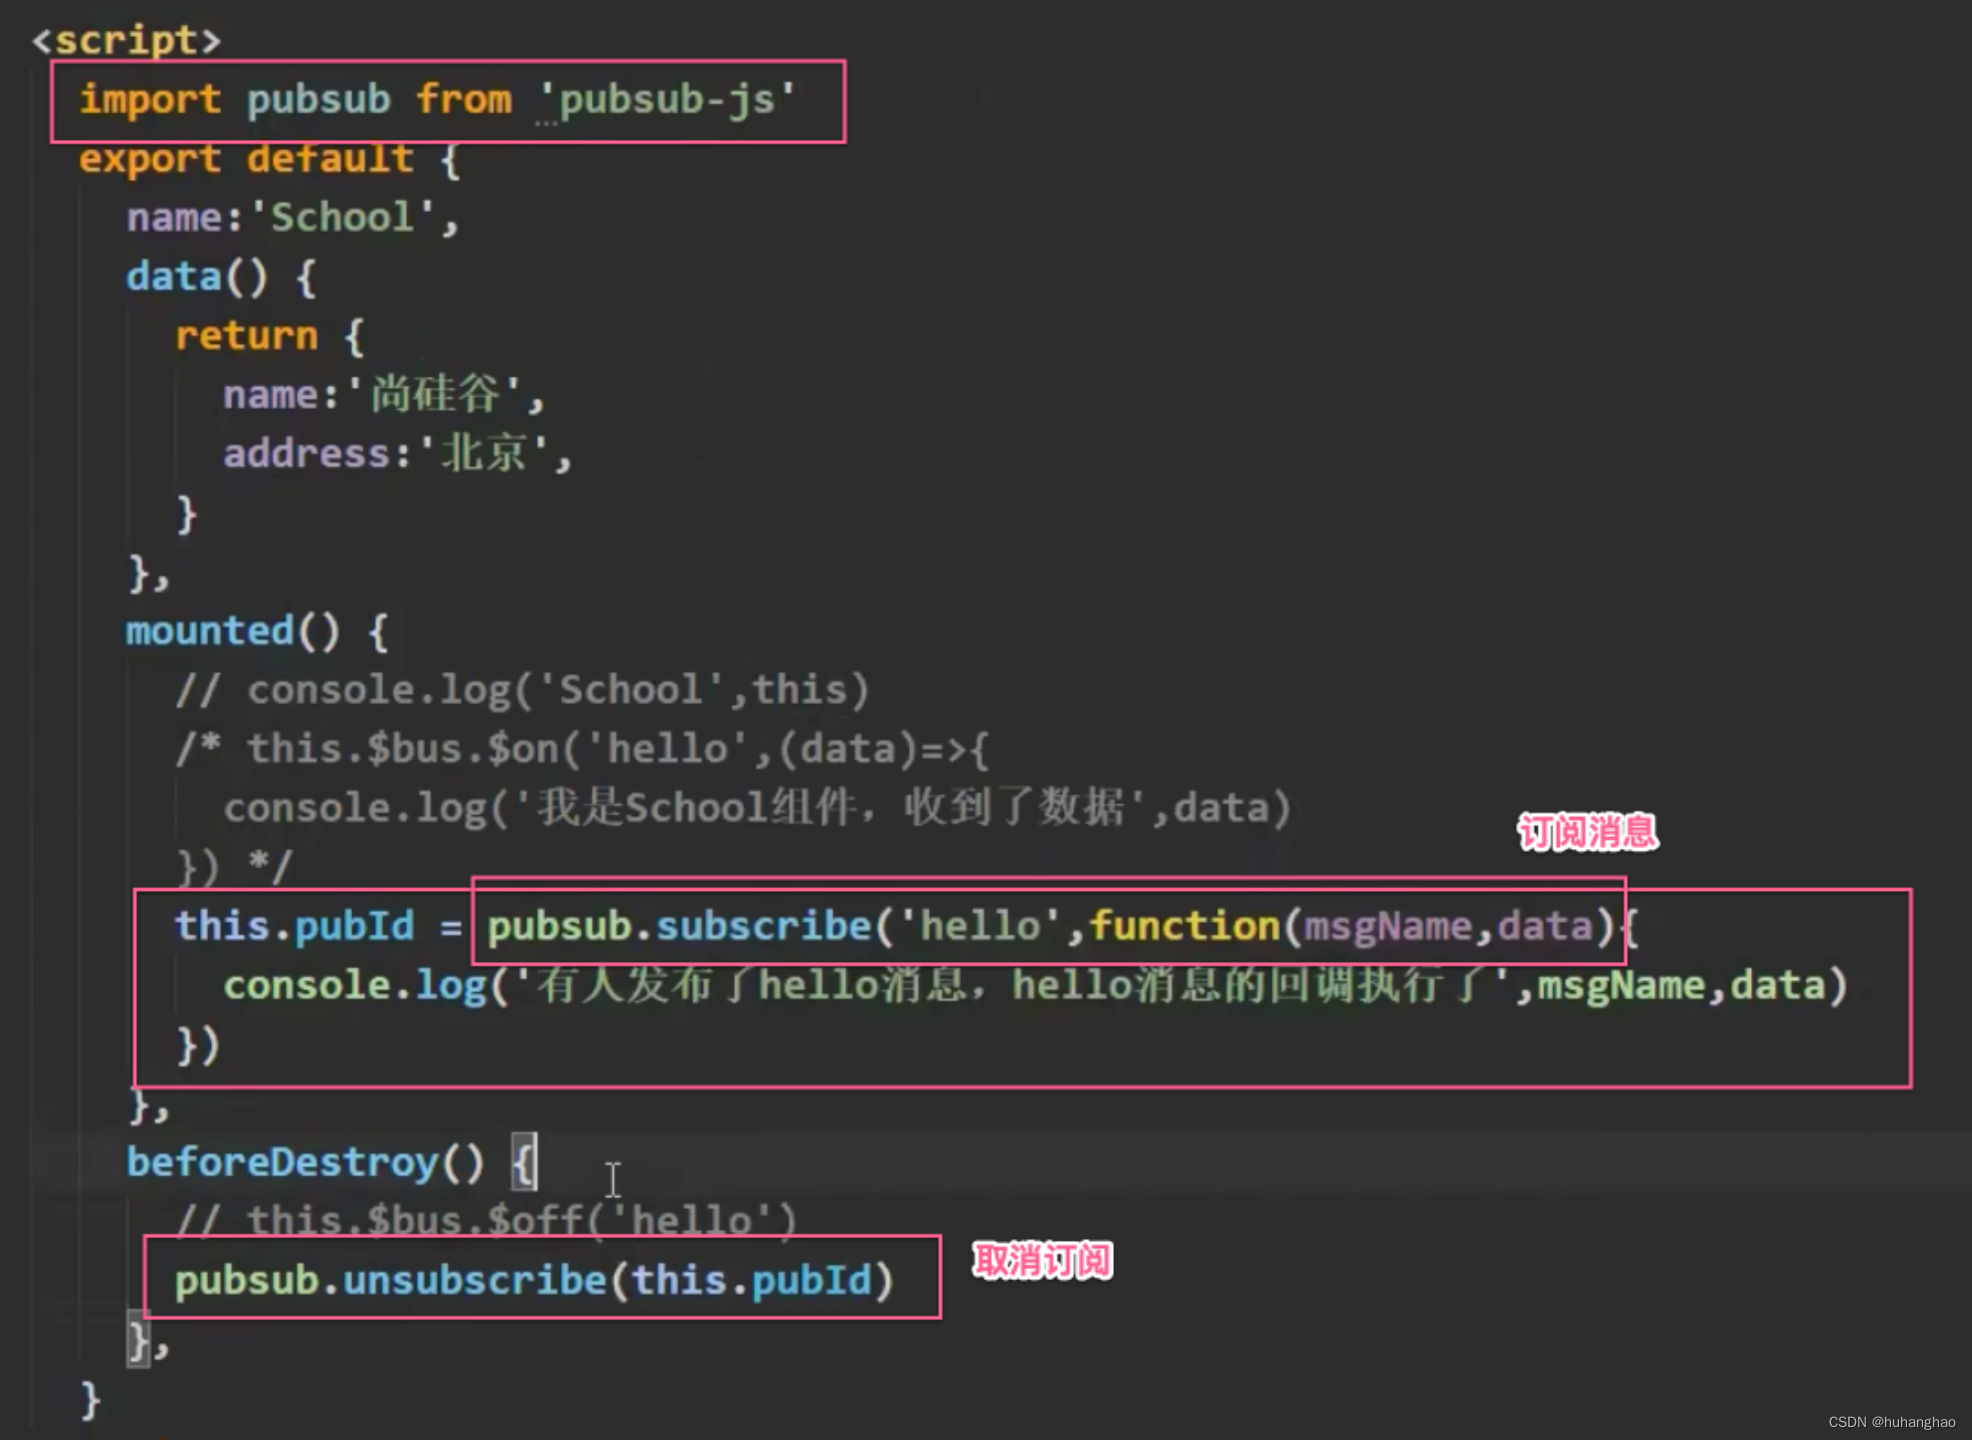Screen dimensions: 1972x1440
Task: Click the 订阅消息 annotation label
Action: tap(1587, 832)
